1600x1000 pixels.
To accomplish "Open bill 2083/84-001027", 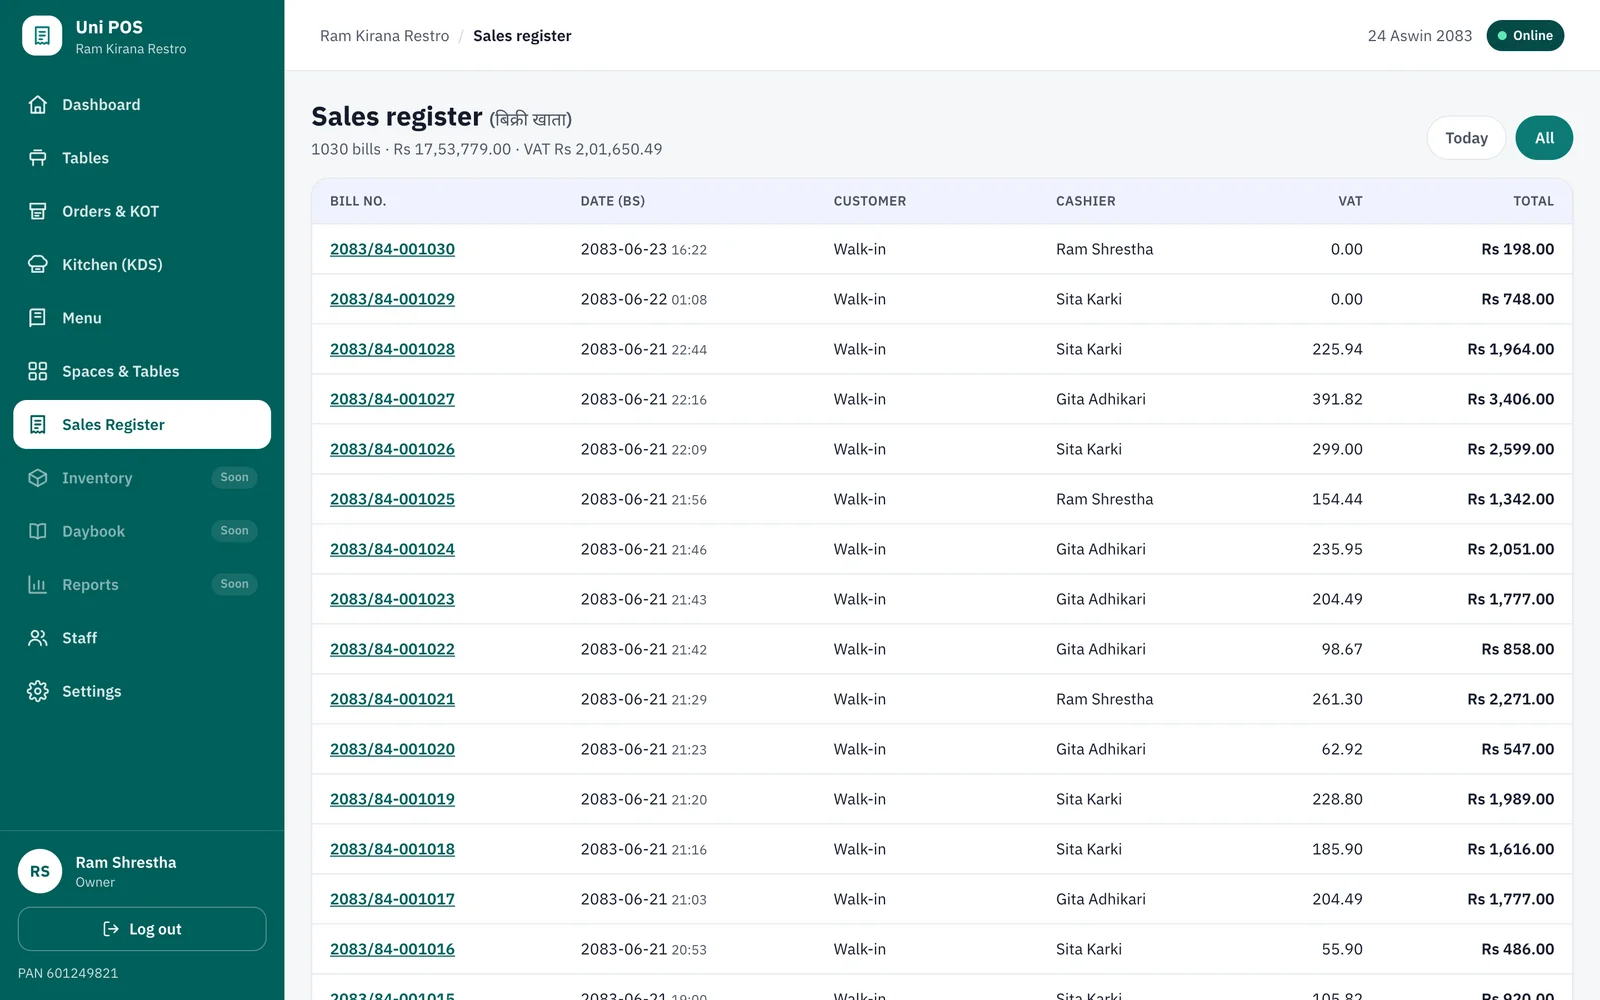I will (x=392, y=399).
